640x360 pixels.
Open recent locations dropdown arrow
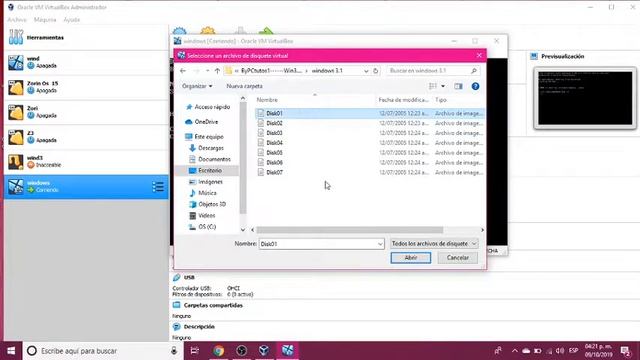coord(207,71)
